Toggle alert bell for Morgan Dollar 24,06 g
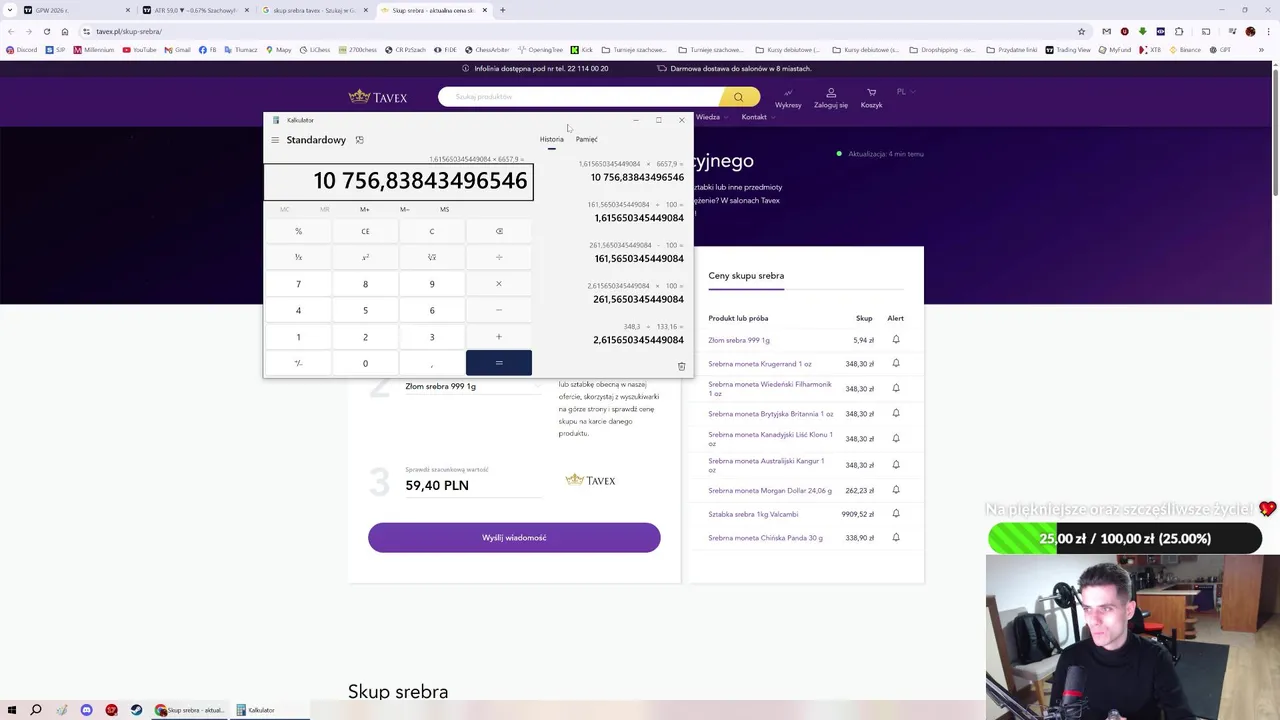 point(896,490)
